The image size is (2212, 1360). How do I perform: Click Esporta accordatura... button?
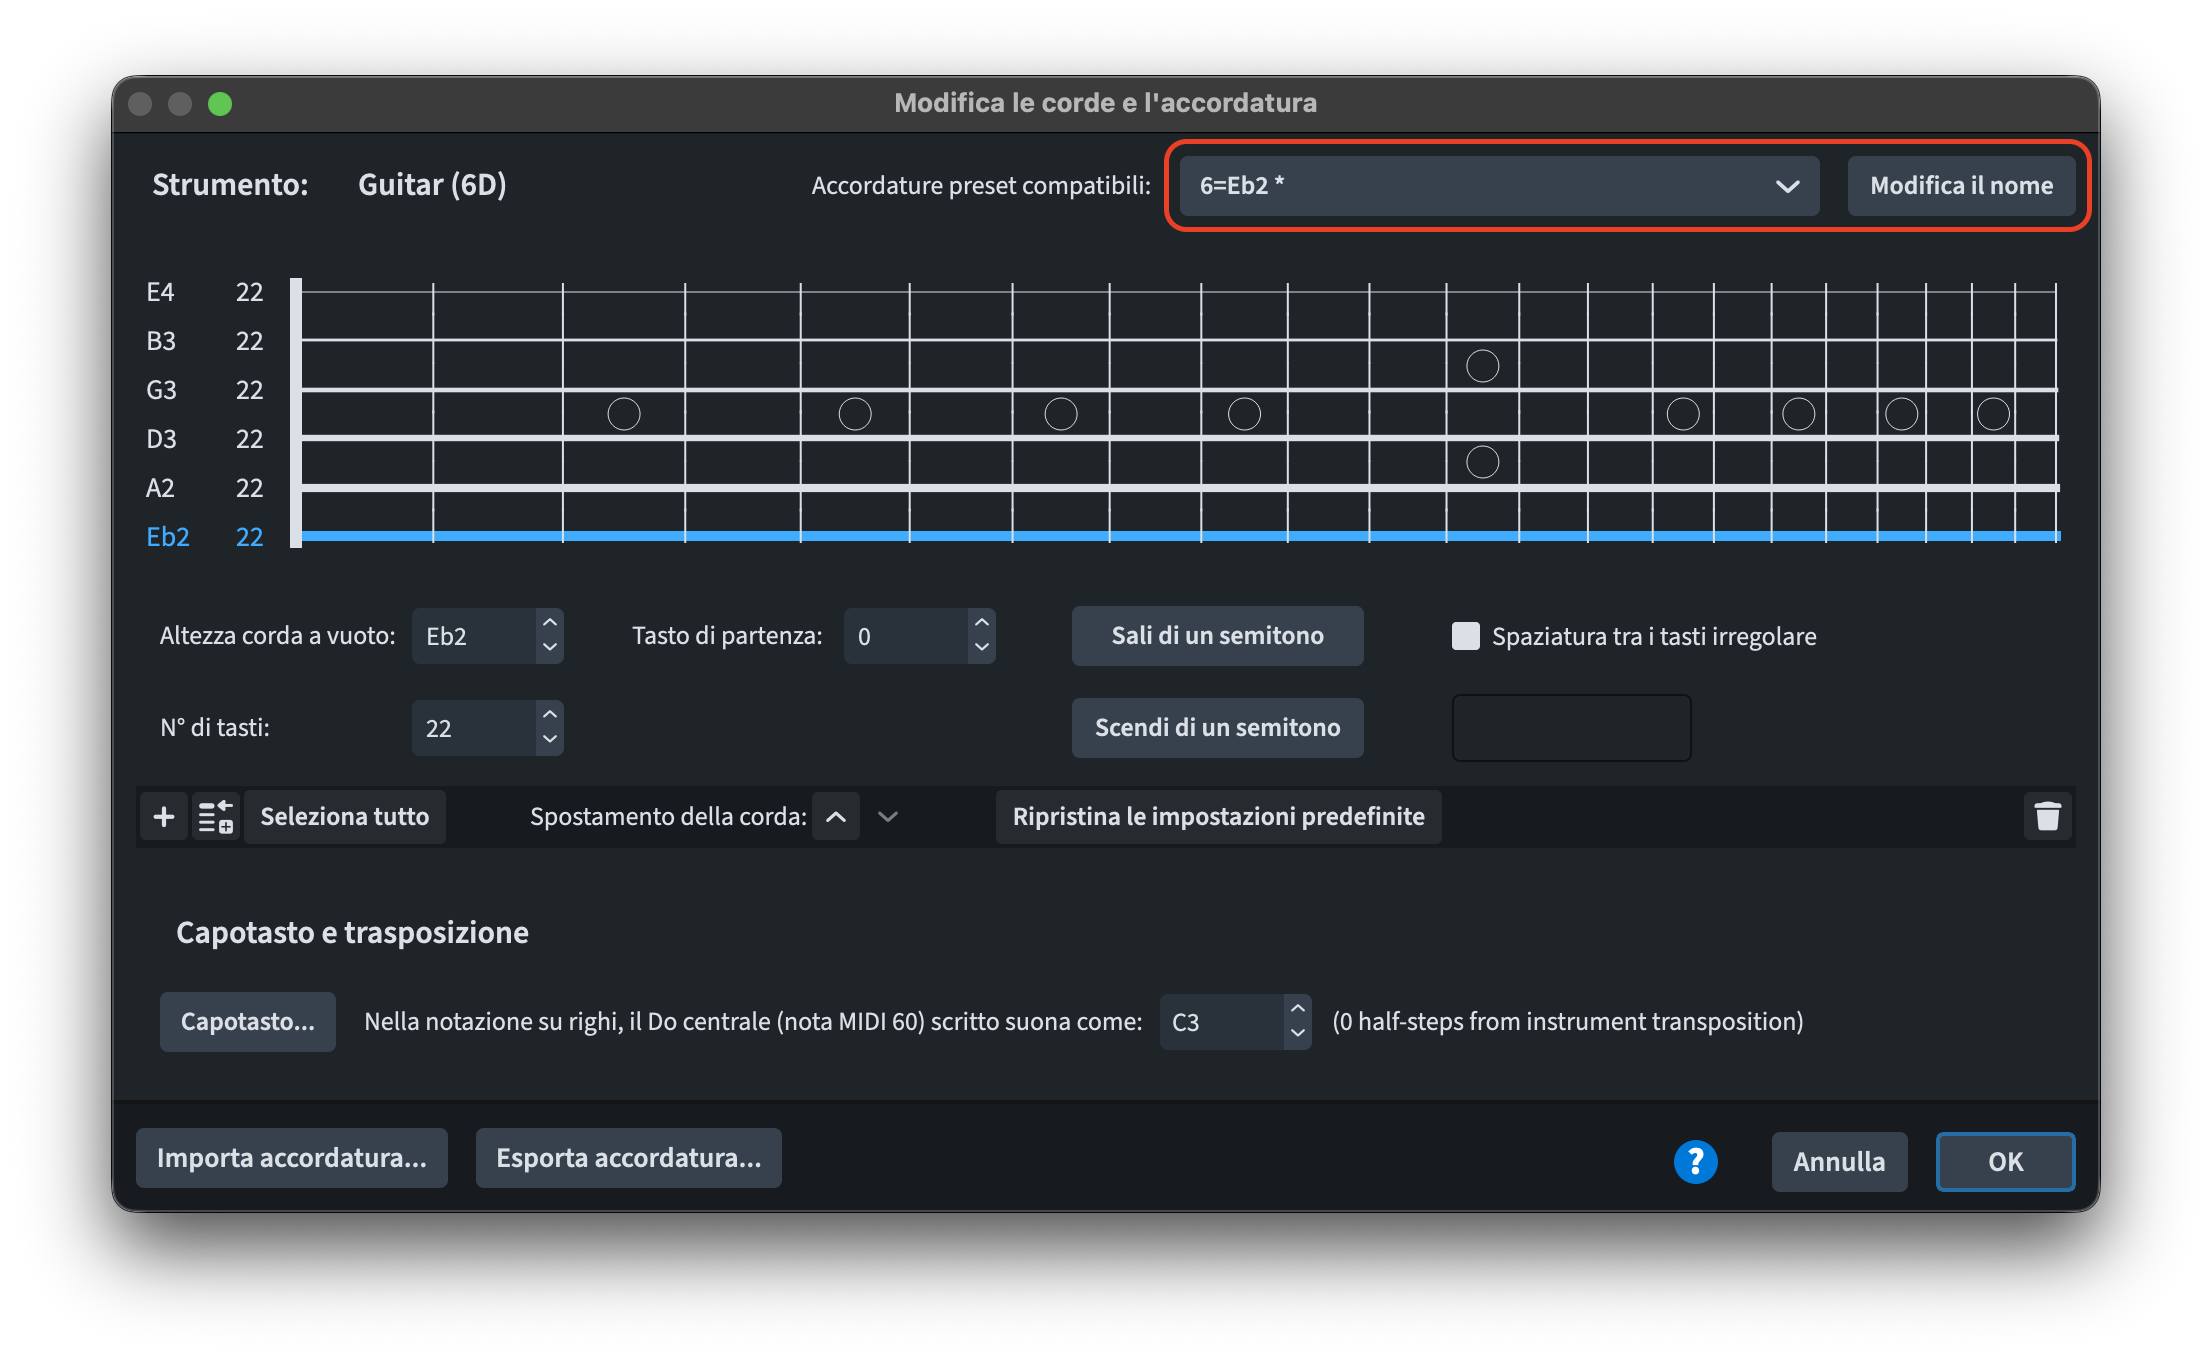click(628, 1158)
